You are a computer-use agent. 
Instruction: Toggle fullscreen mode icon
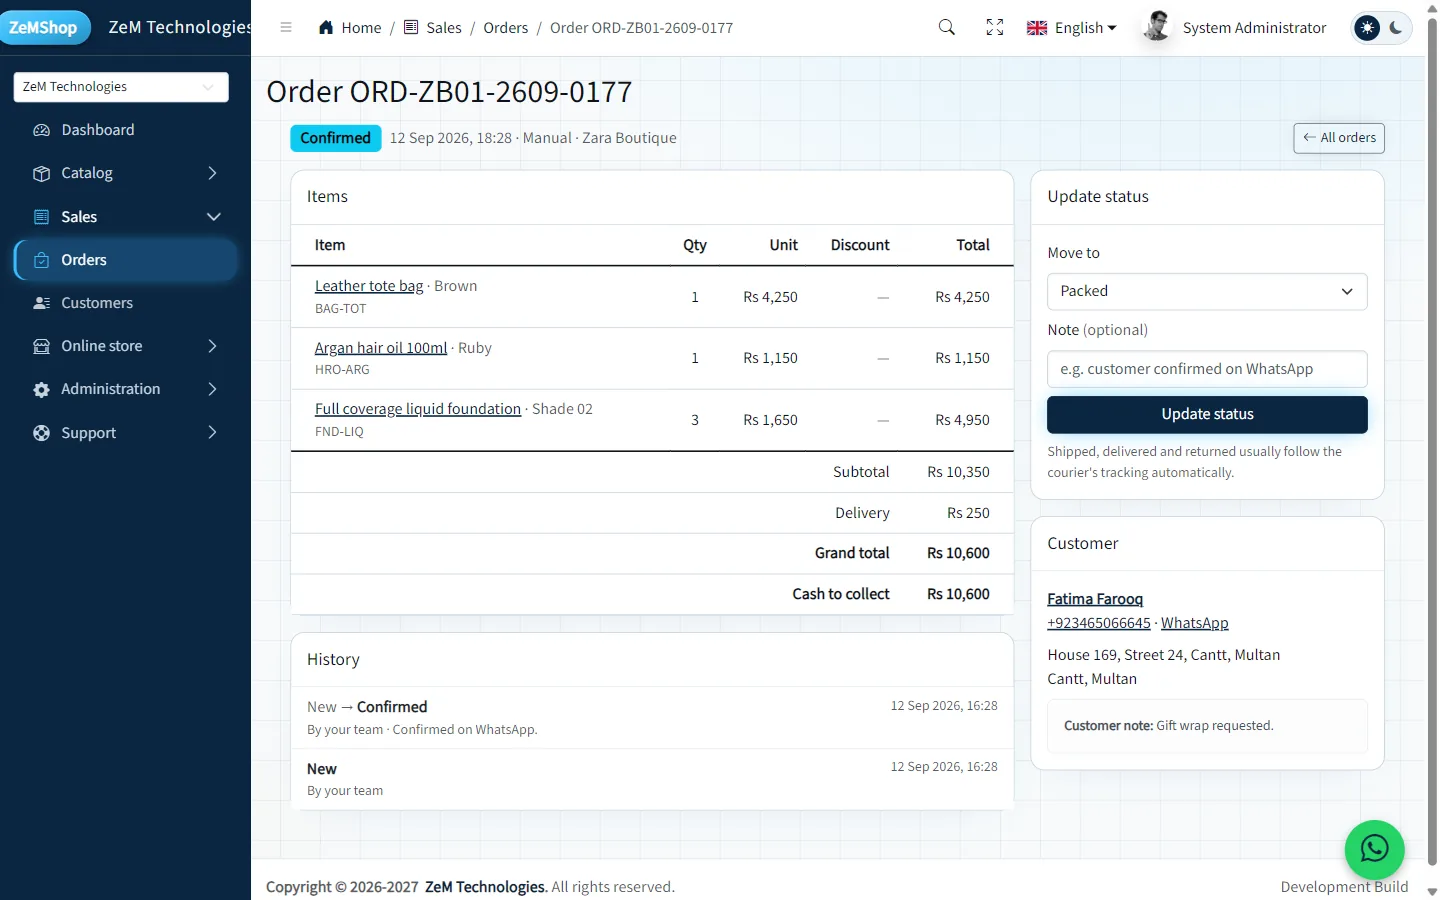coord(994,28)
